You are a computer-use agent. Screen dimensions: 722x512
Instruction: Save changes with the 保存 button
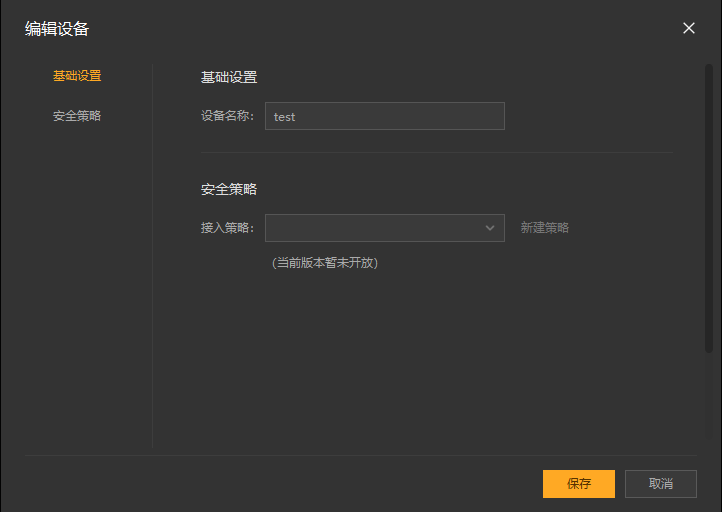(x=579, y=484)
